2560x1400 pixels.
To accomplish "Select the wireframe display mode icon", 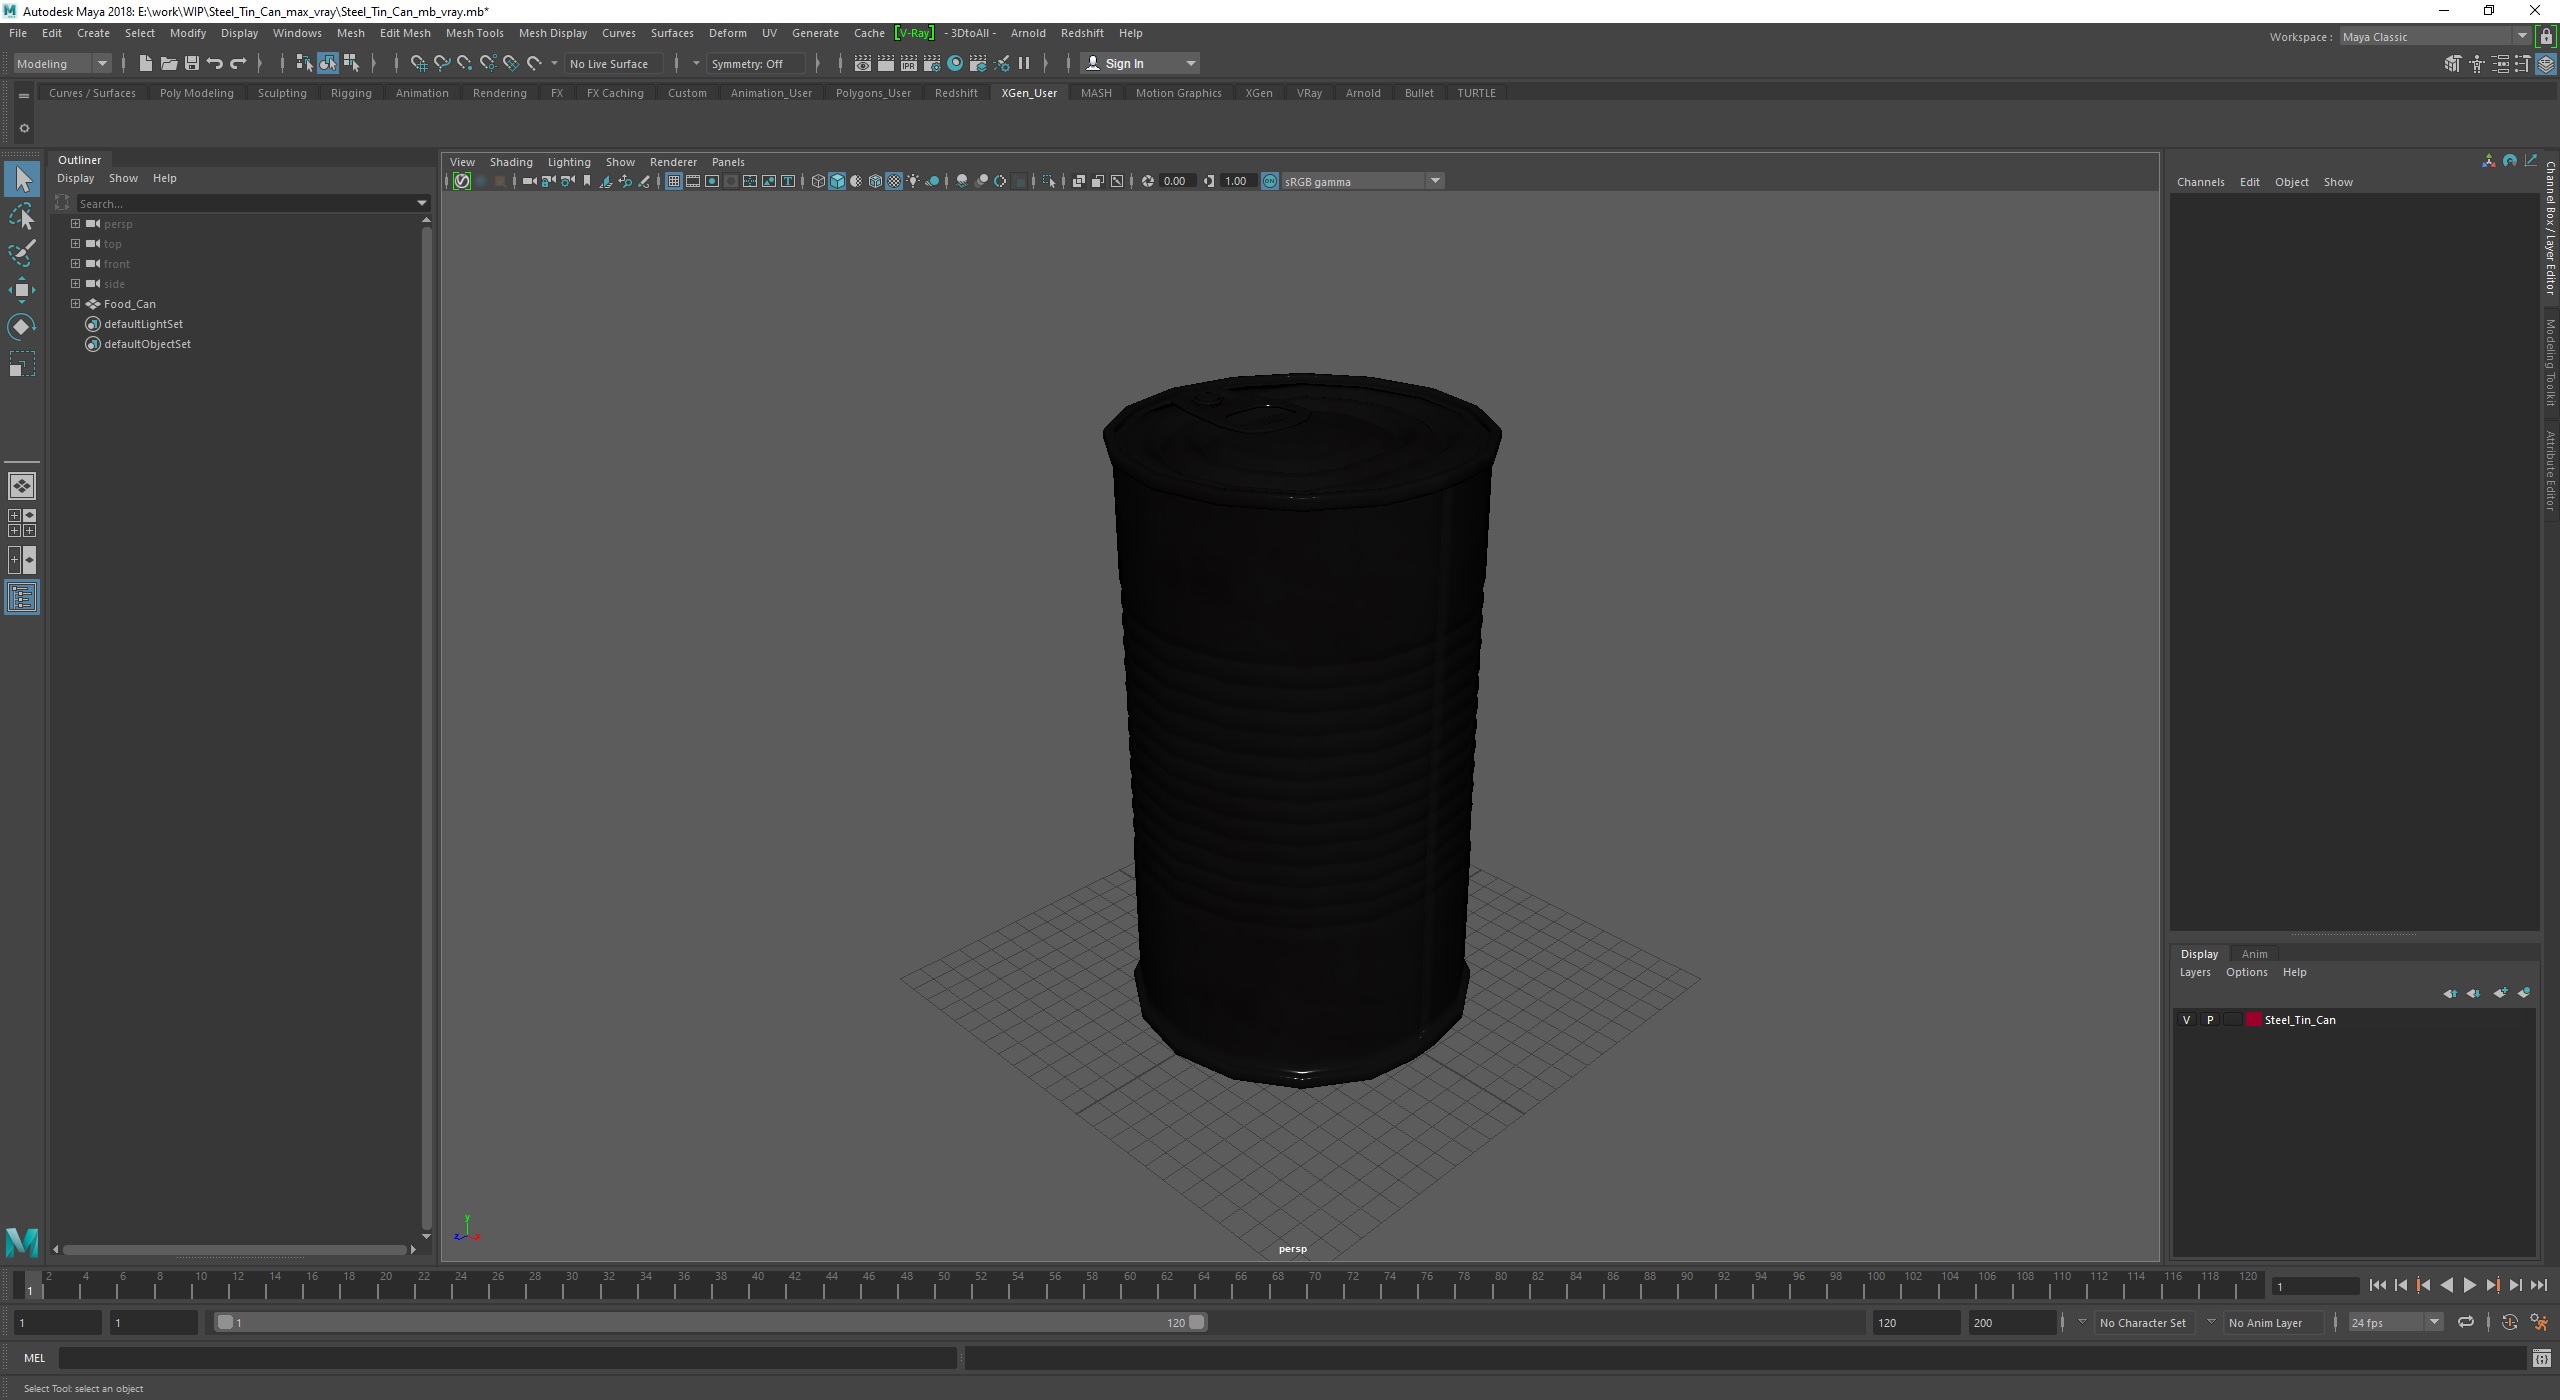I will 815,181.
